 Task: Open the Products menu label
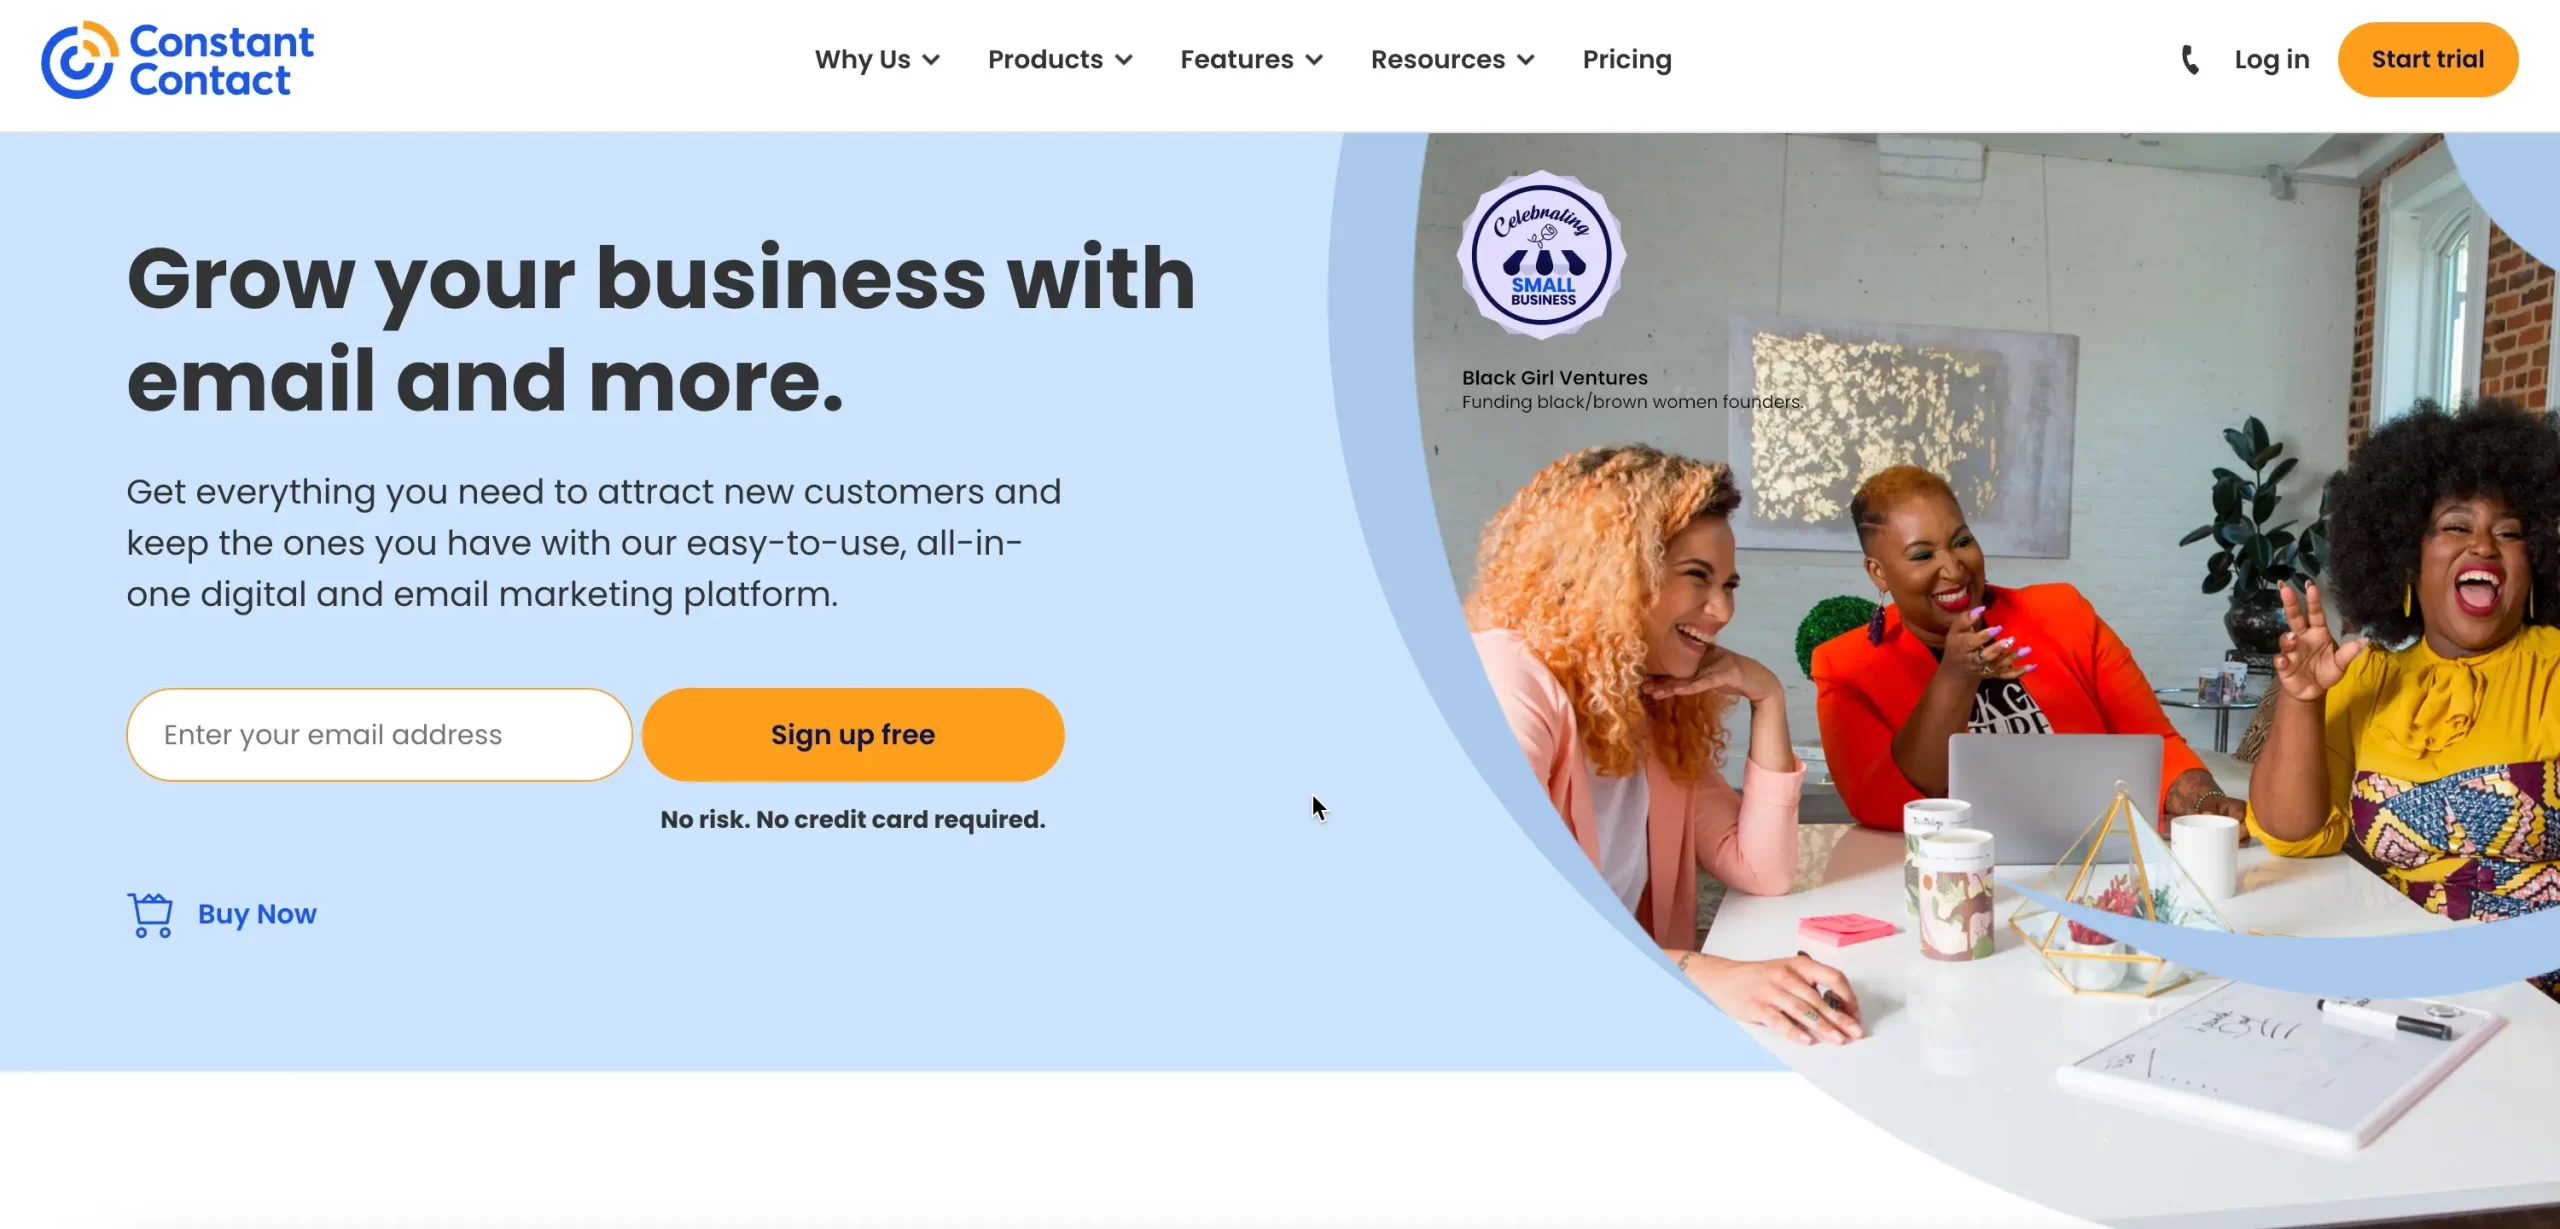pyautogui.click(x=1045, y=60)
